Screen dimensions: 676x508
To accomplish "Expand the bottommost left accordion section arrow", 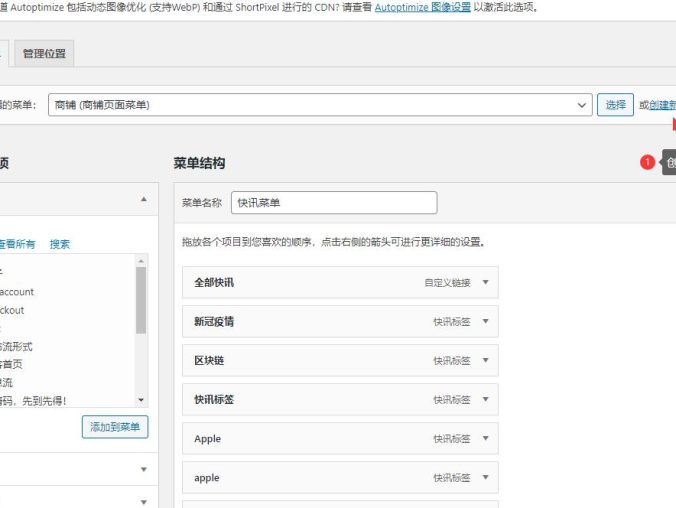I will (144, 502).
